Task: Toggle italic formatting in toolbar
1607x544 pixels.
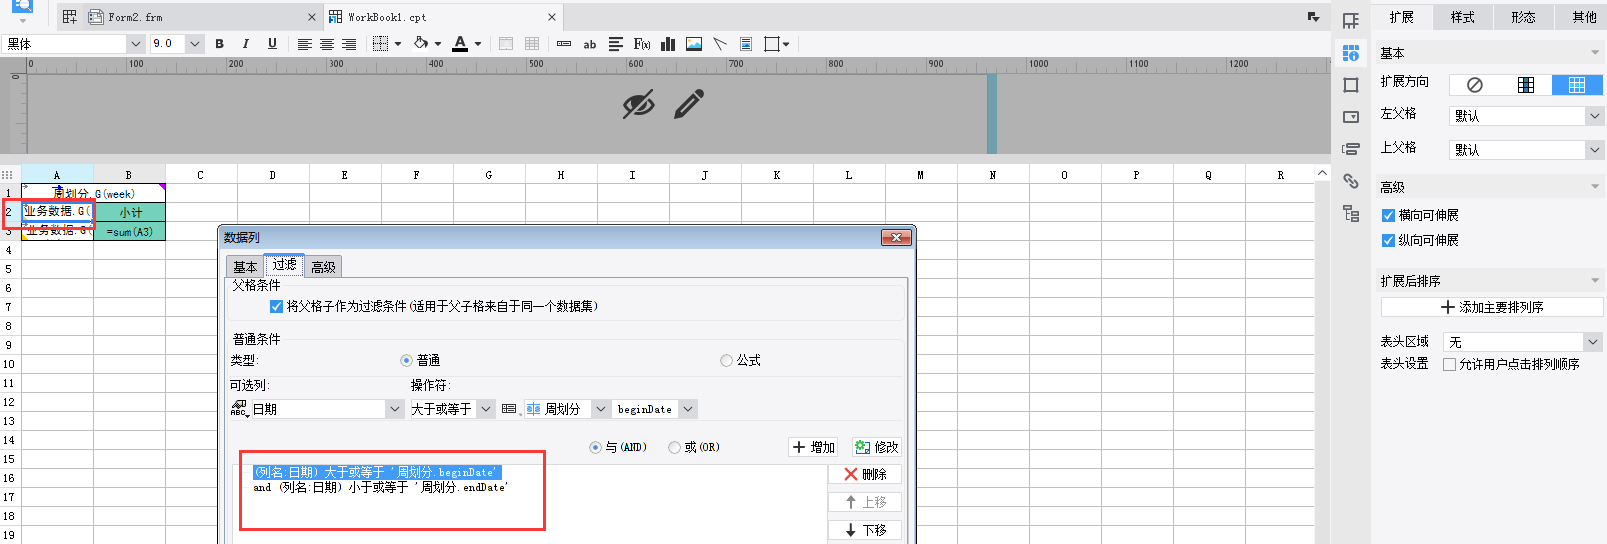Action: tap(246, 44)
